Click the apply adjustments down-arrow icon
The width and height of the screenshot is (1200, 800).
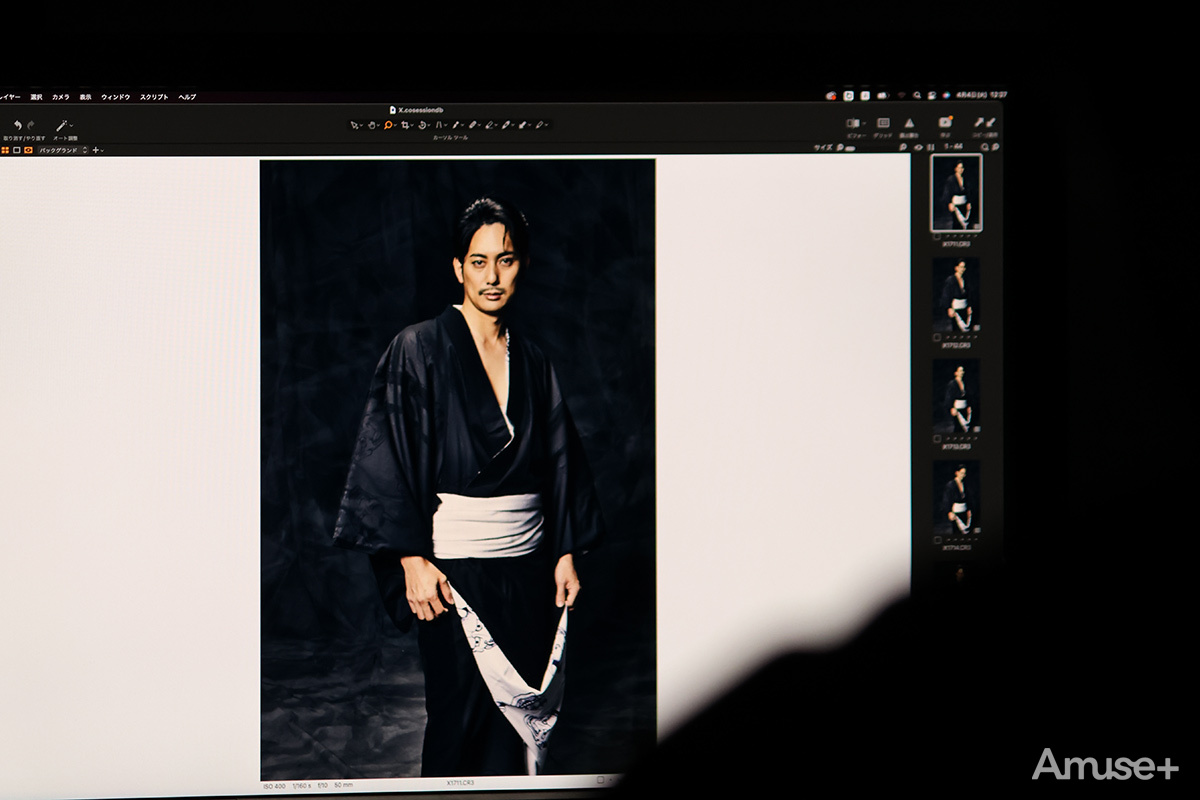991,123
